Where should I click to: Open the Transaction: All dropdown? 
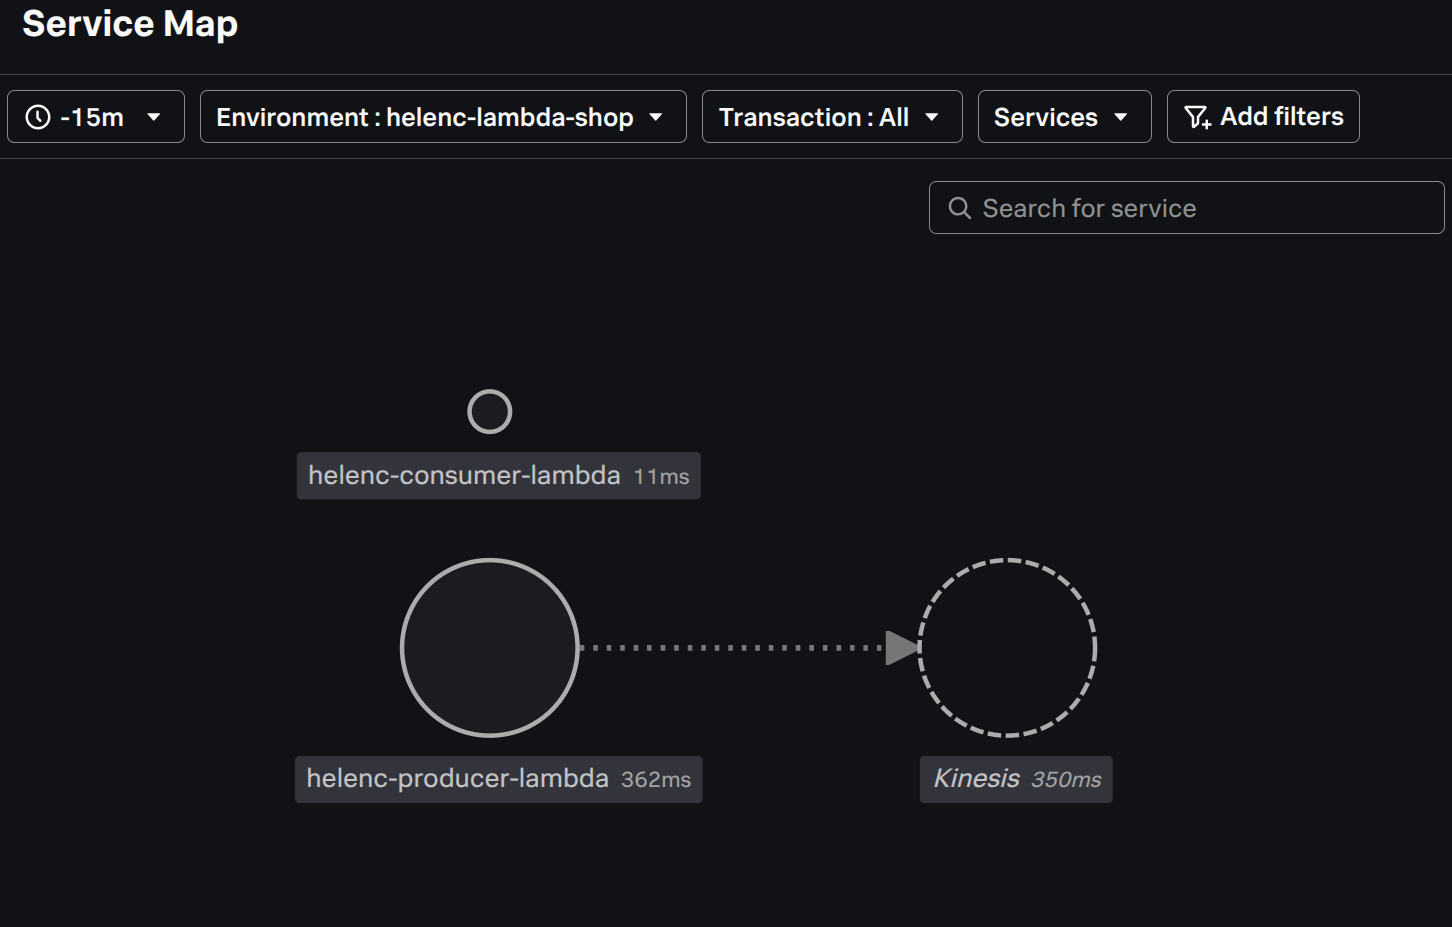[832, 117]
